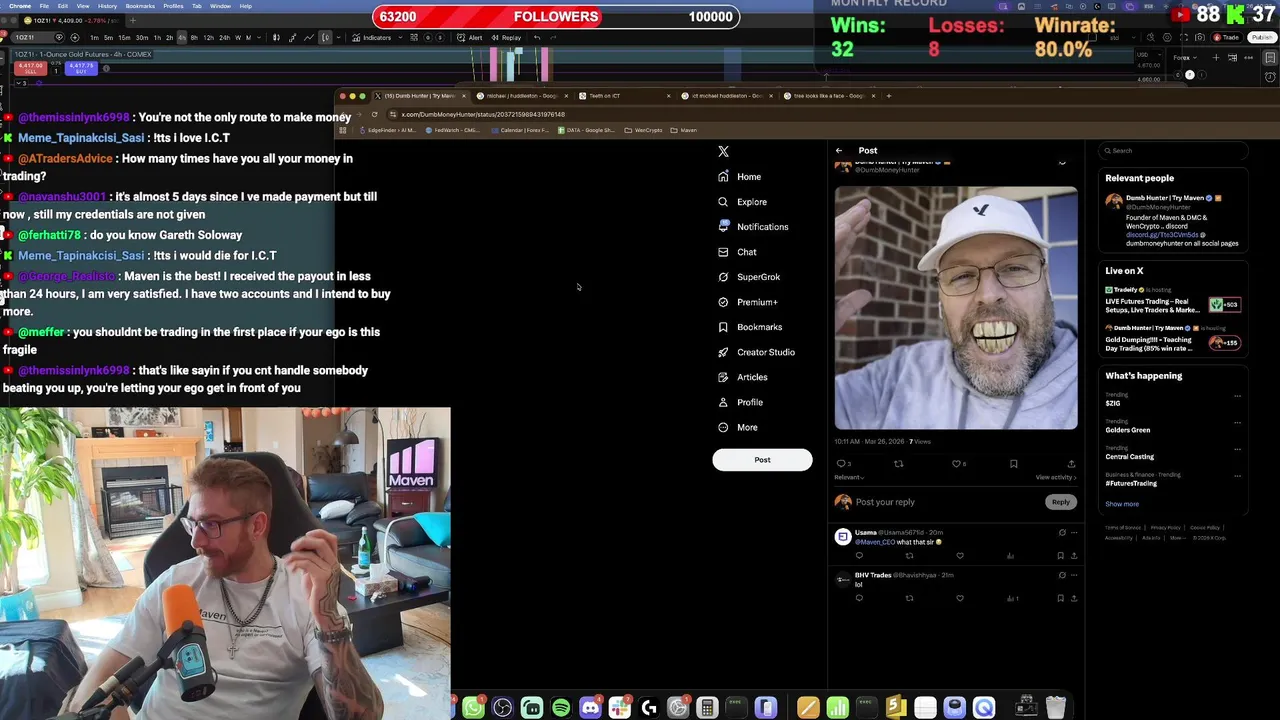This screenshot has height=720, width=1280.
Task: Open OBS from the dock
Action: (x=502, y=708)
